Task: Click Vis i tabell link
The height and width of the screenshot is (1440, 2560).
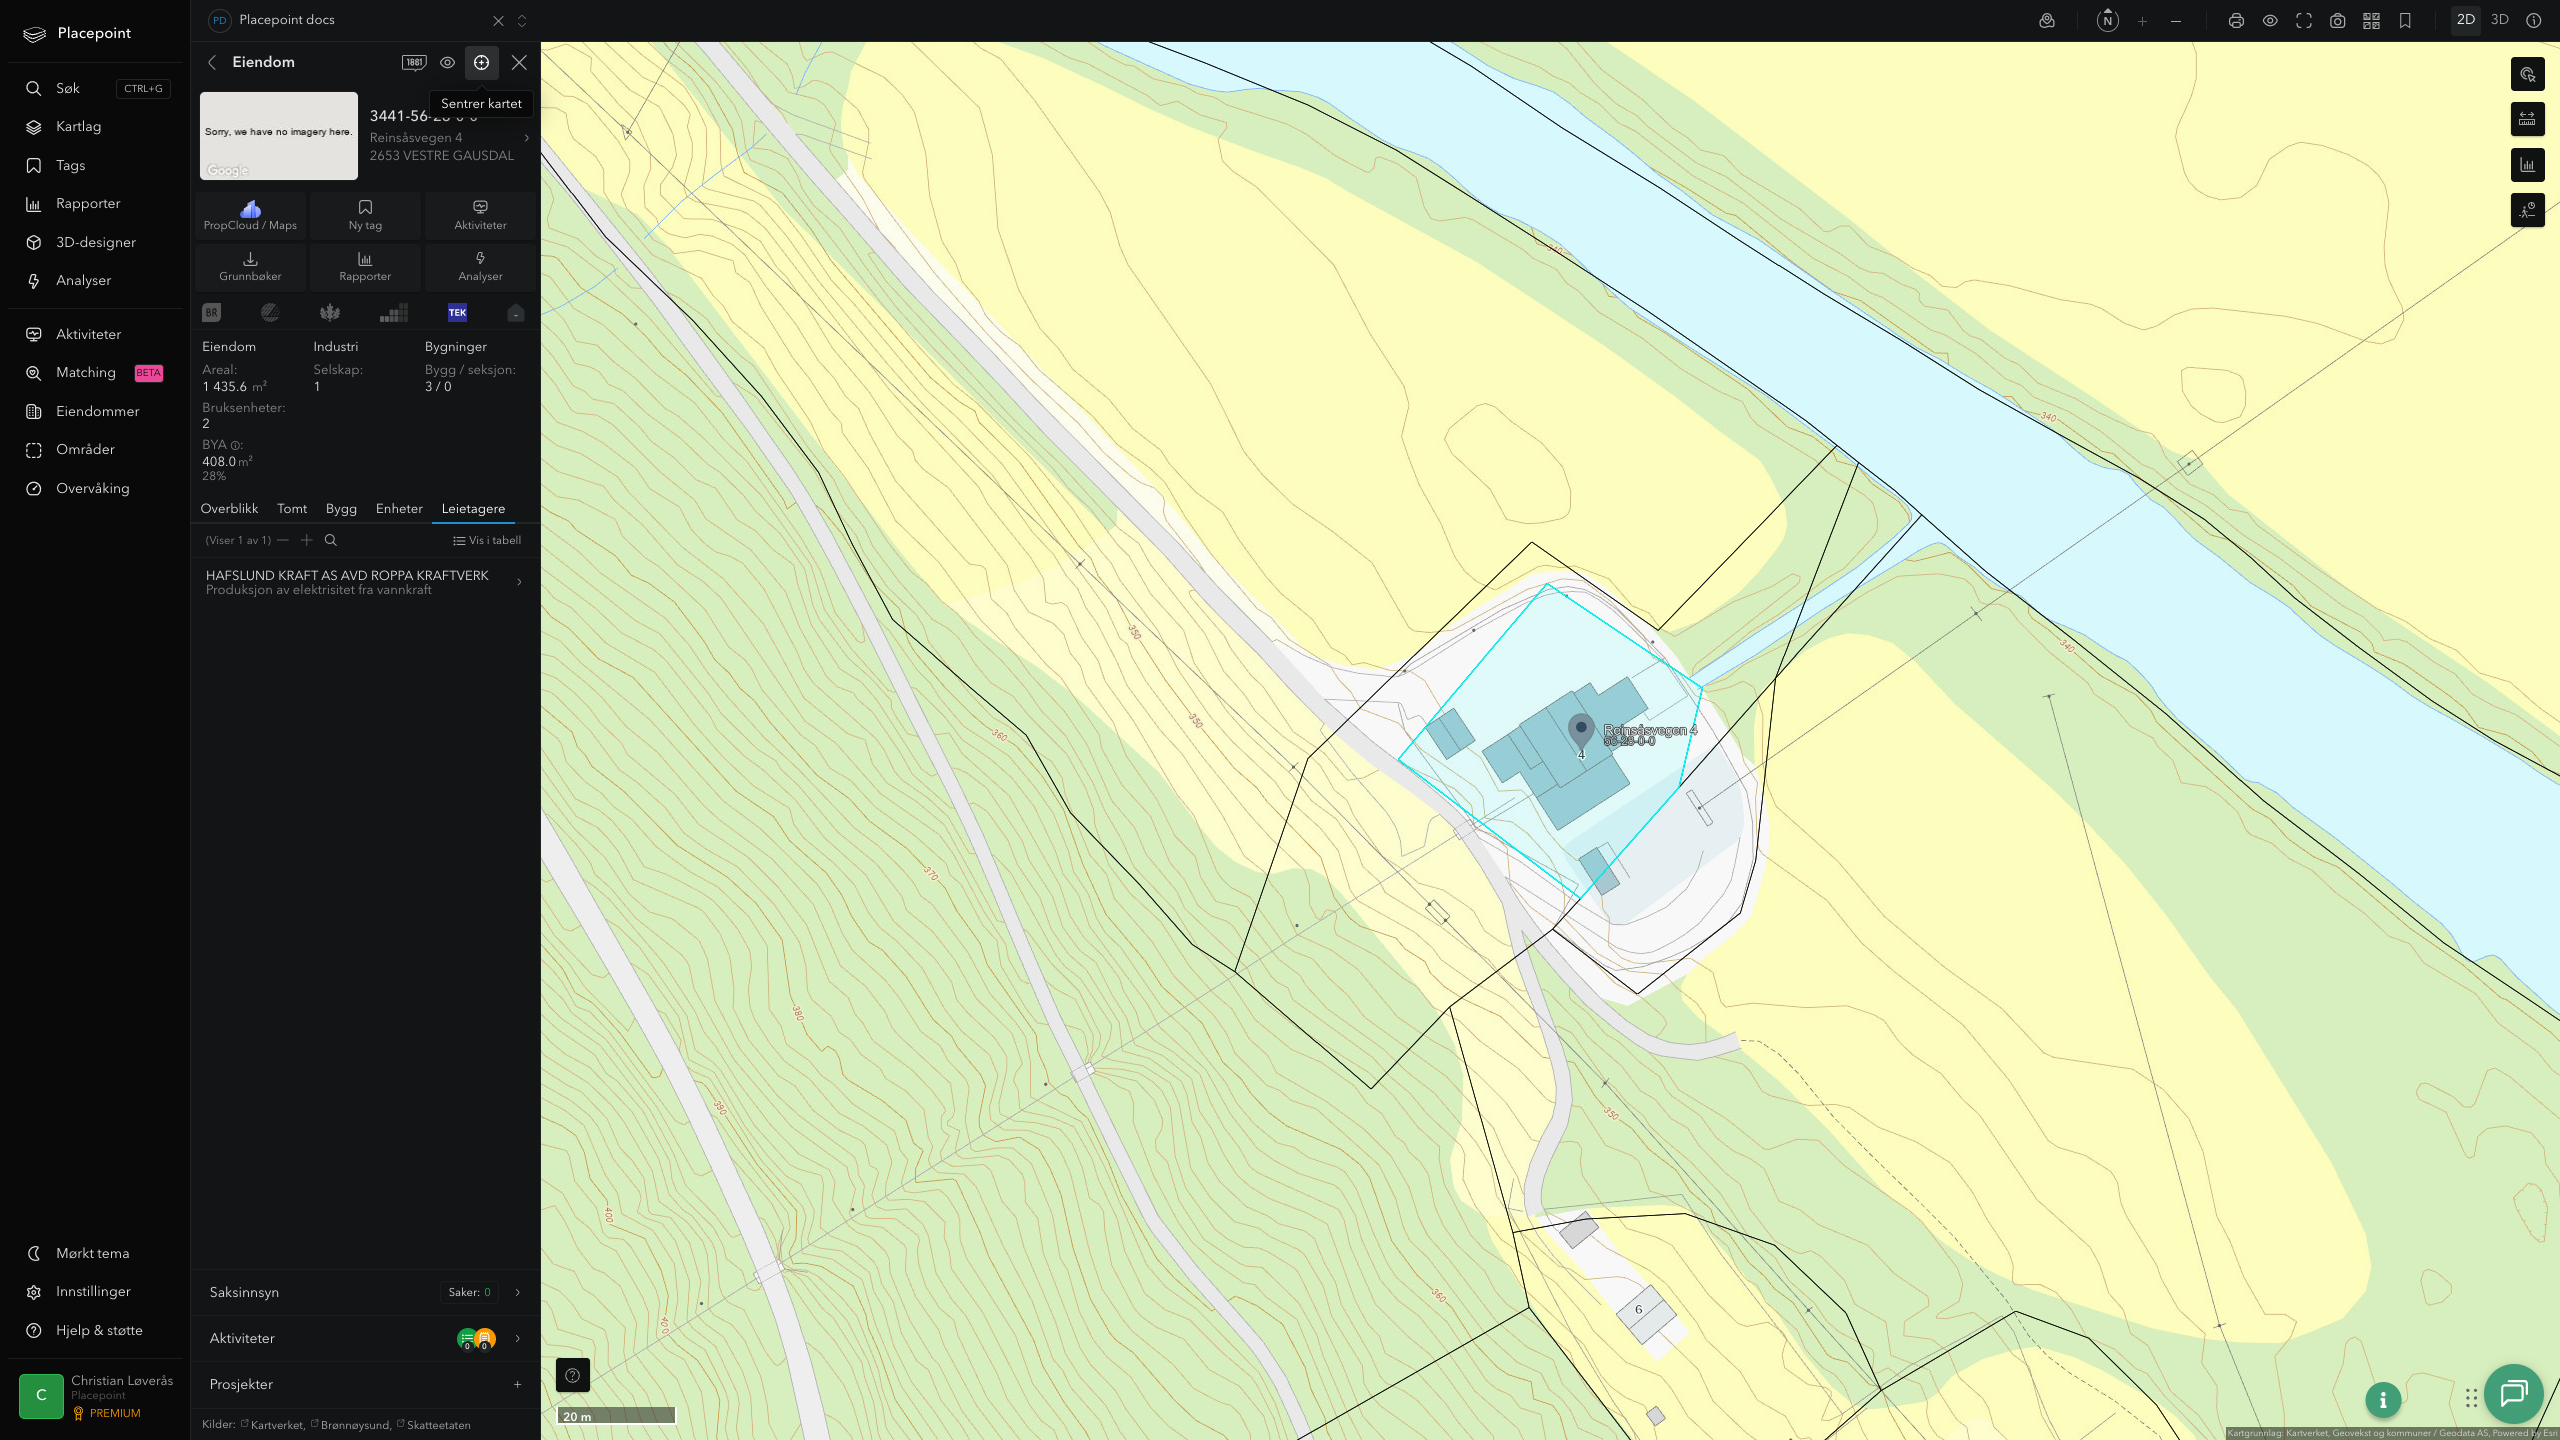Action: coord(487,540)
